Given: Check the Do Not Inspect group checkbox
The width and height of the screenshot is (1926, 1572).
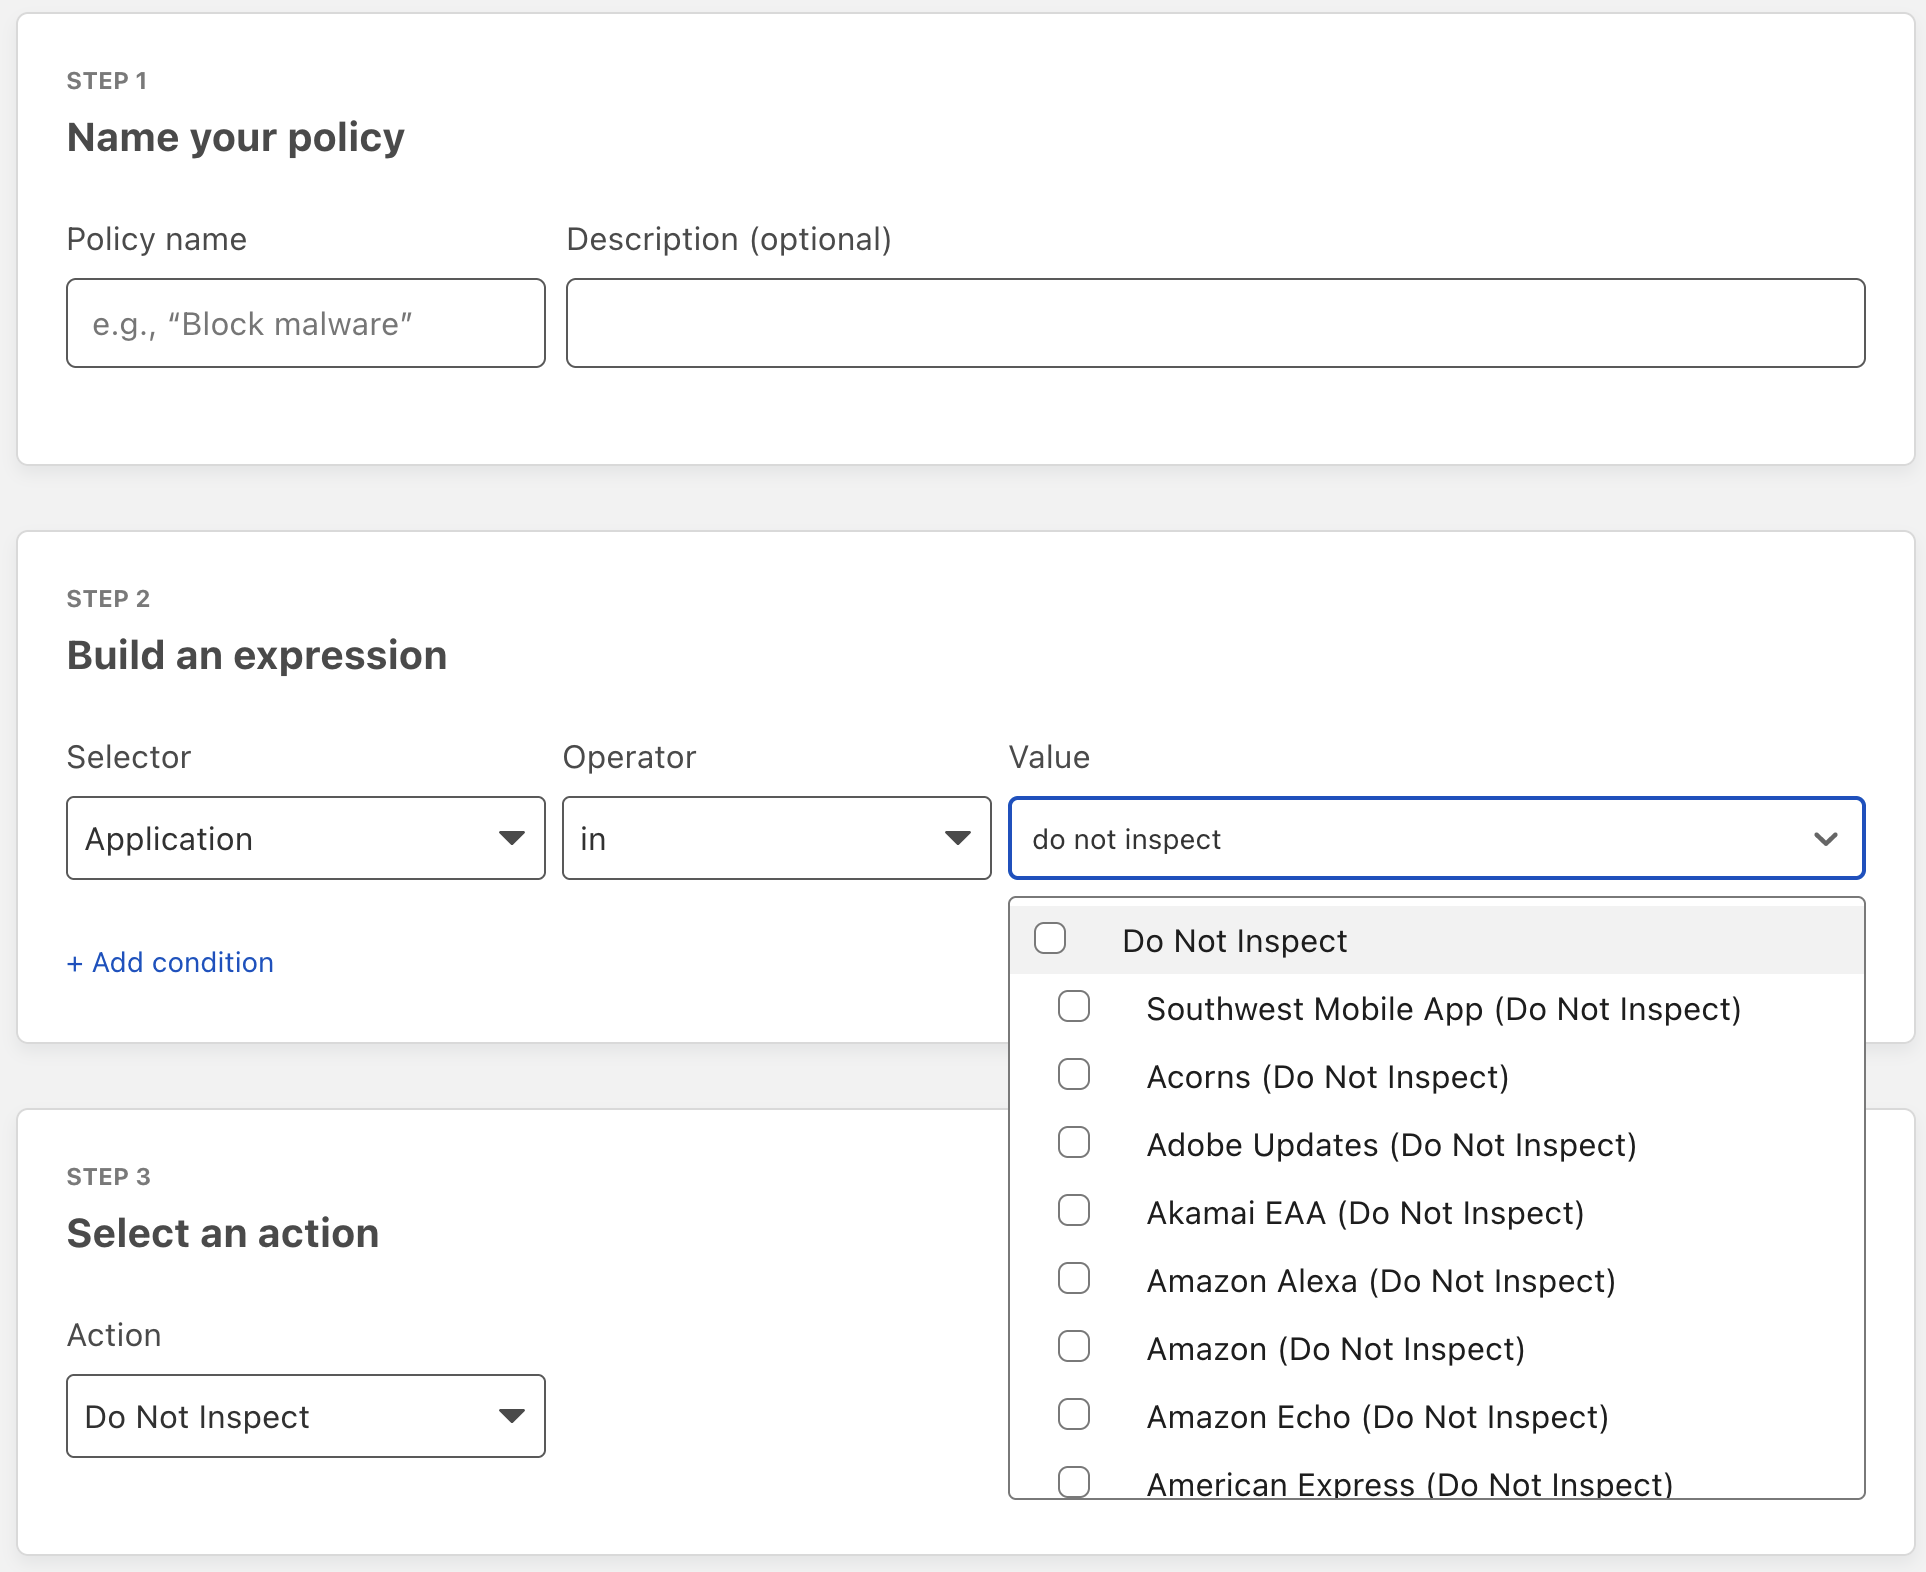Looking at the screenshot, I should coord(1050,939).
